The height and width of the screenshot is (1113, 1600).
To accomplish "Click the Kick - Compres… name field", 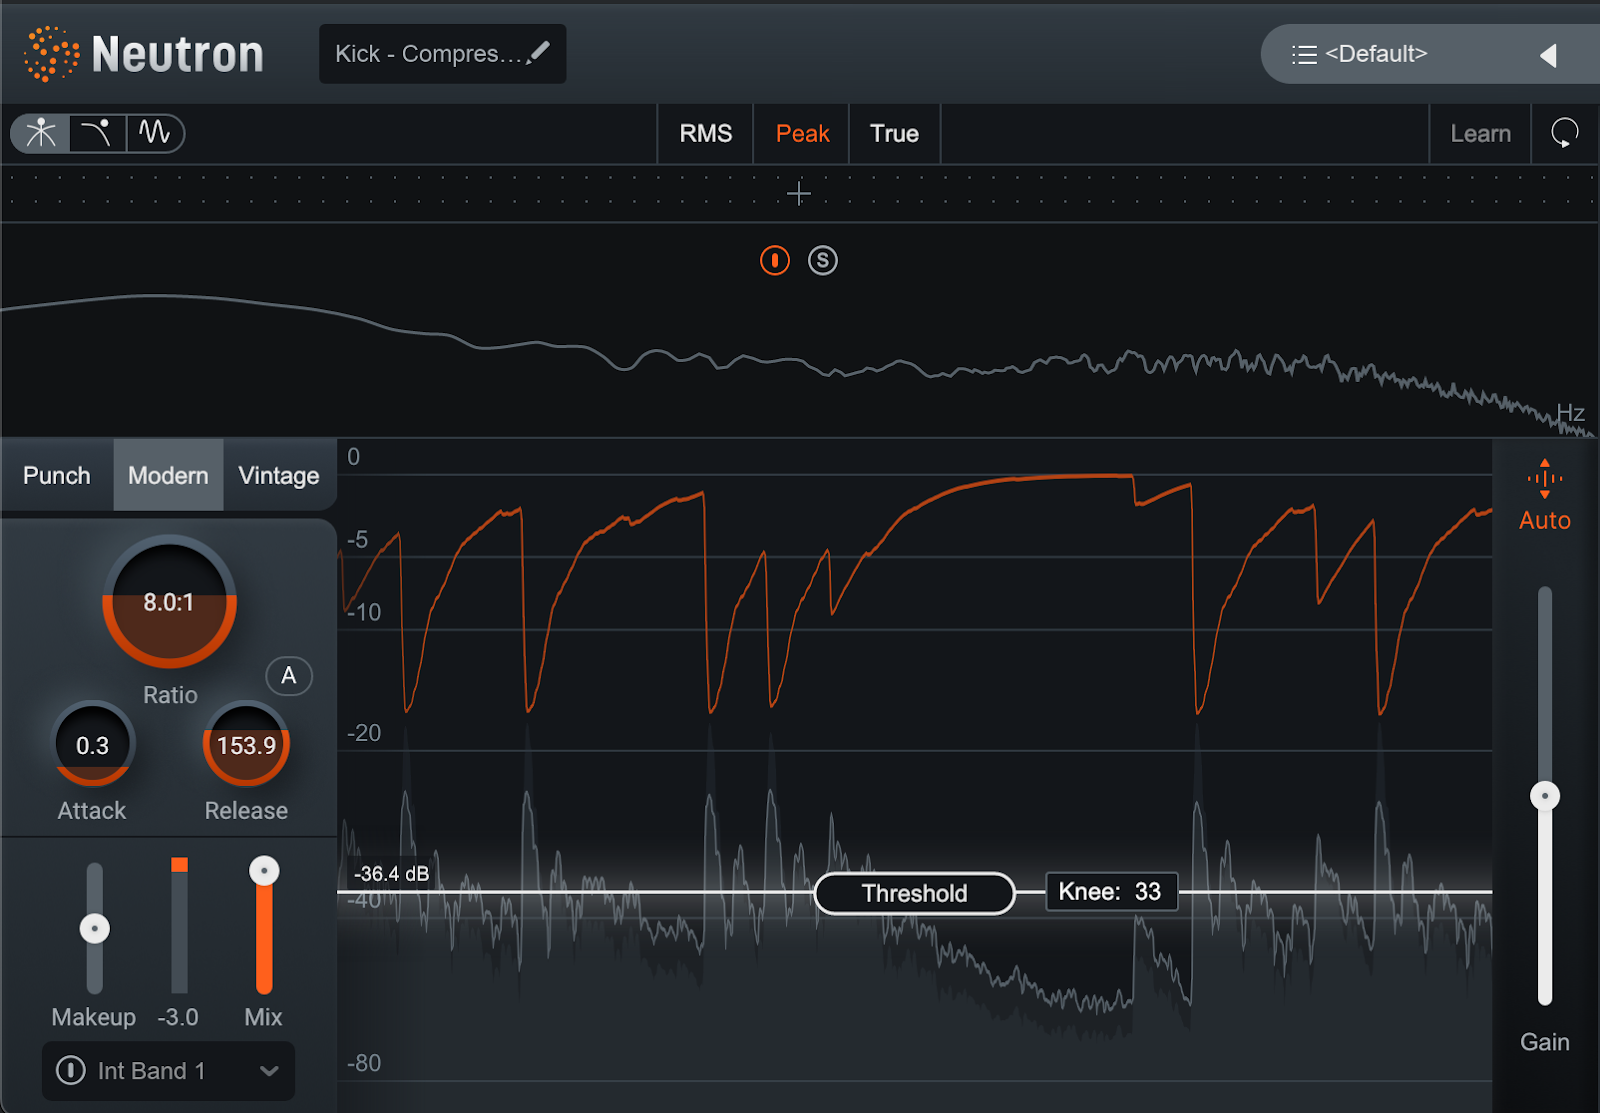I will pos(442,54).
